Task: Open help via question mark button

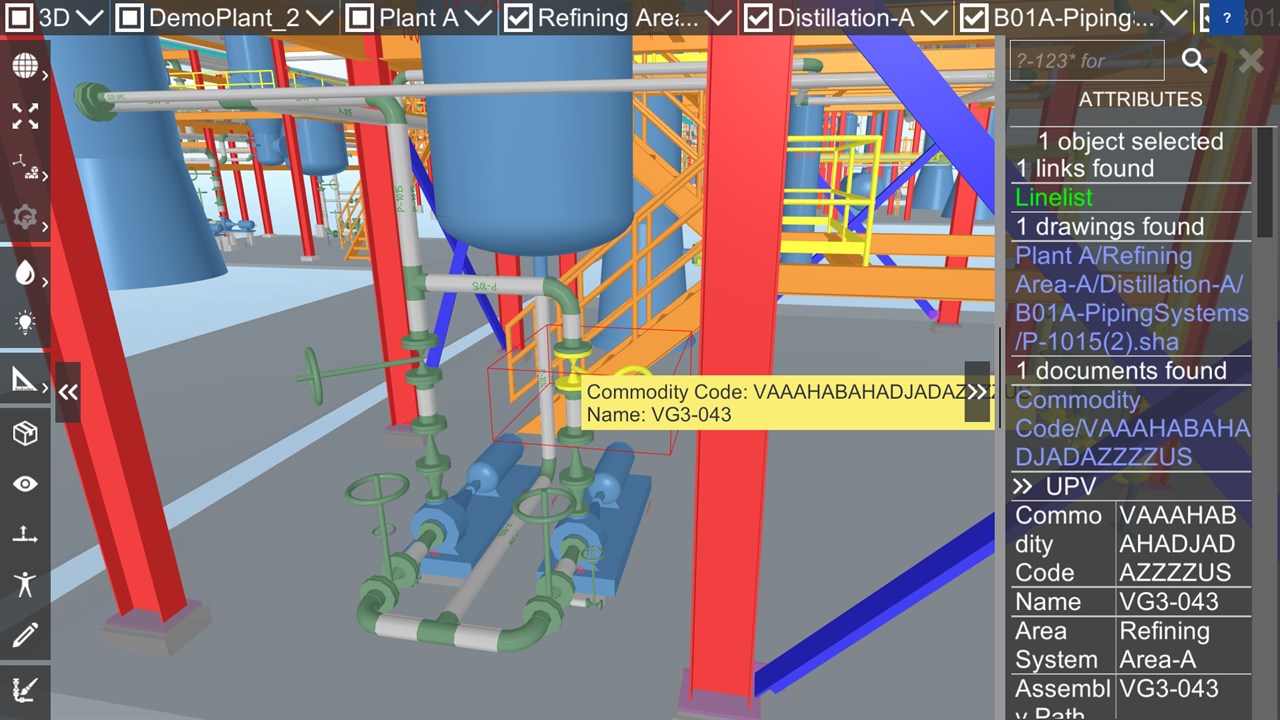Action: pos(1227,18)
